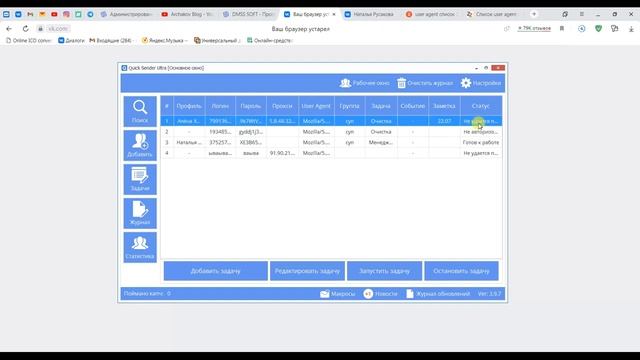Viewport: 640px width, 360px height.
Task: Sort by the Задача column header
Action: tap(381, 106)
